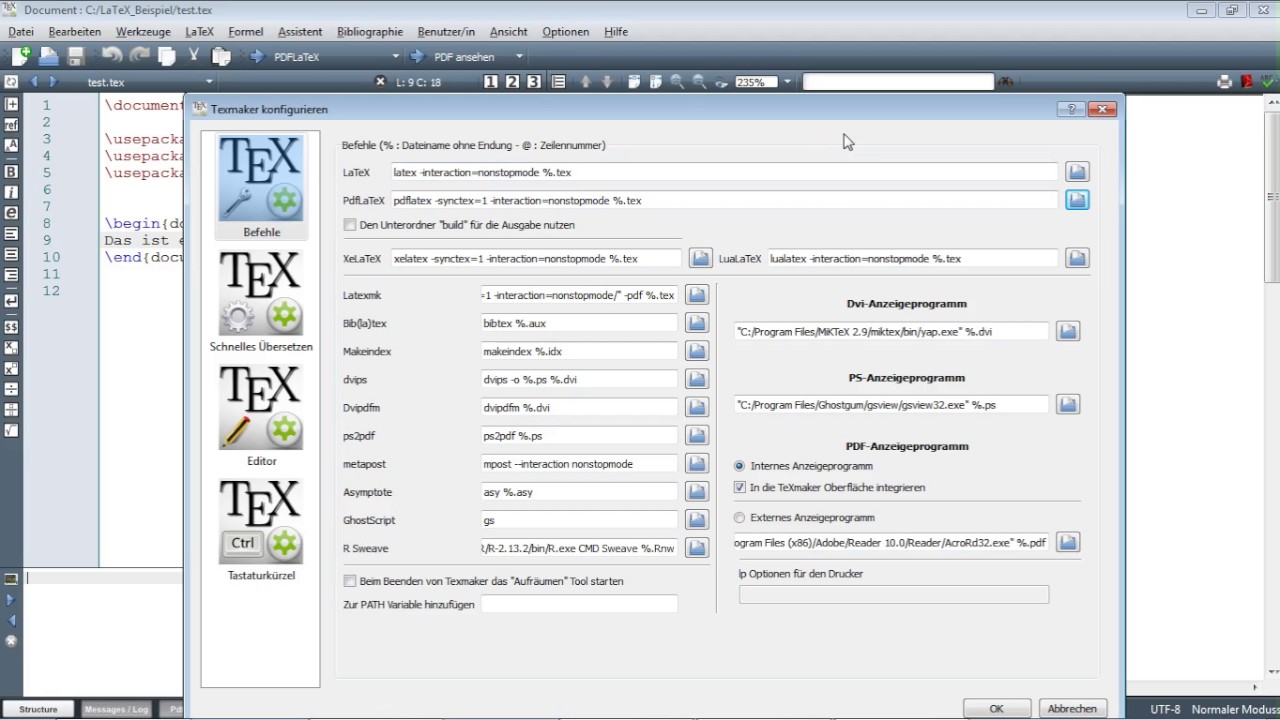The width and height of the screenshot is (1280, 720).
Task: Browse for the Dvi-Anzeigeprogramm path
Action: (x=1068, y=331)
